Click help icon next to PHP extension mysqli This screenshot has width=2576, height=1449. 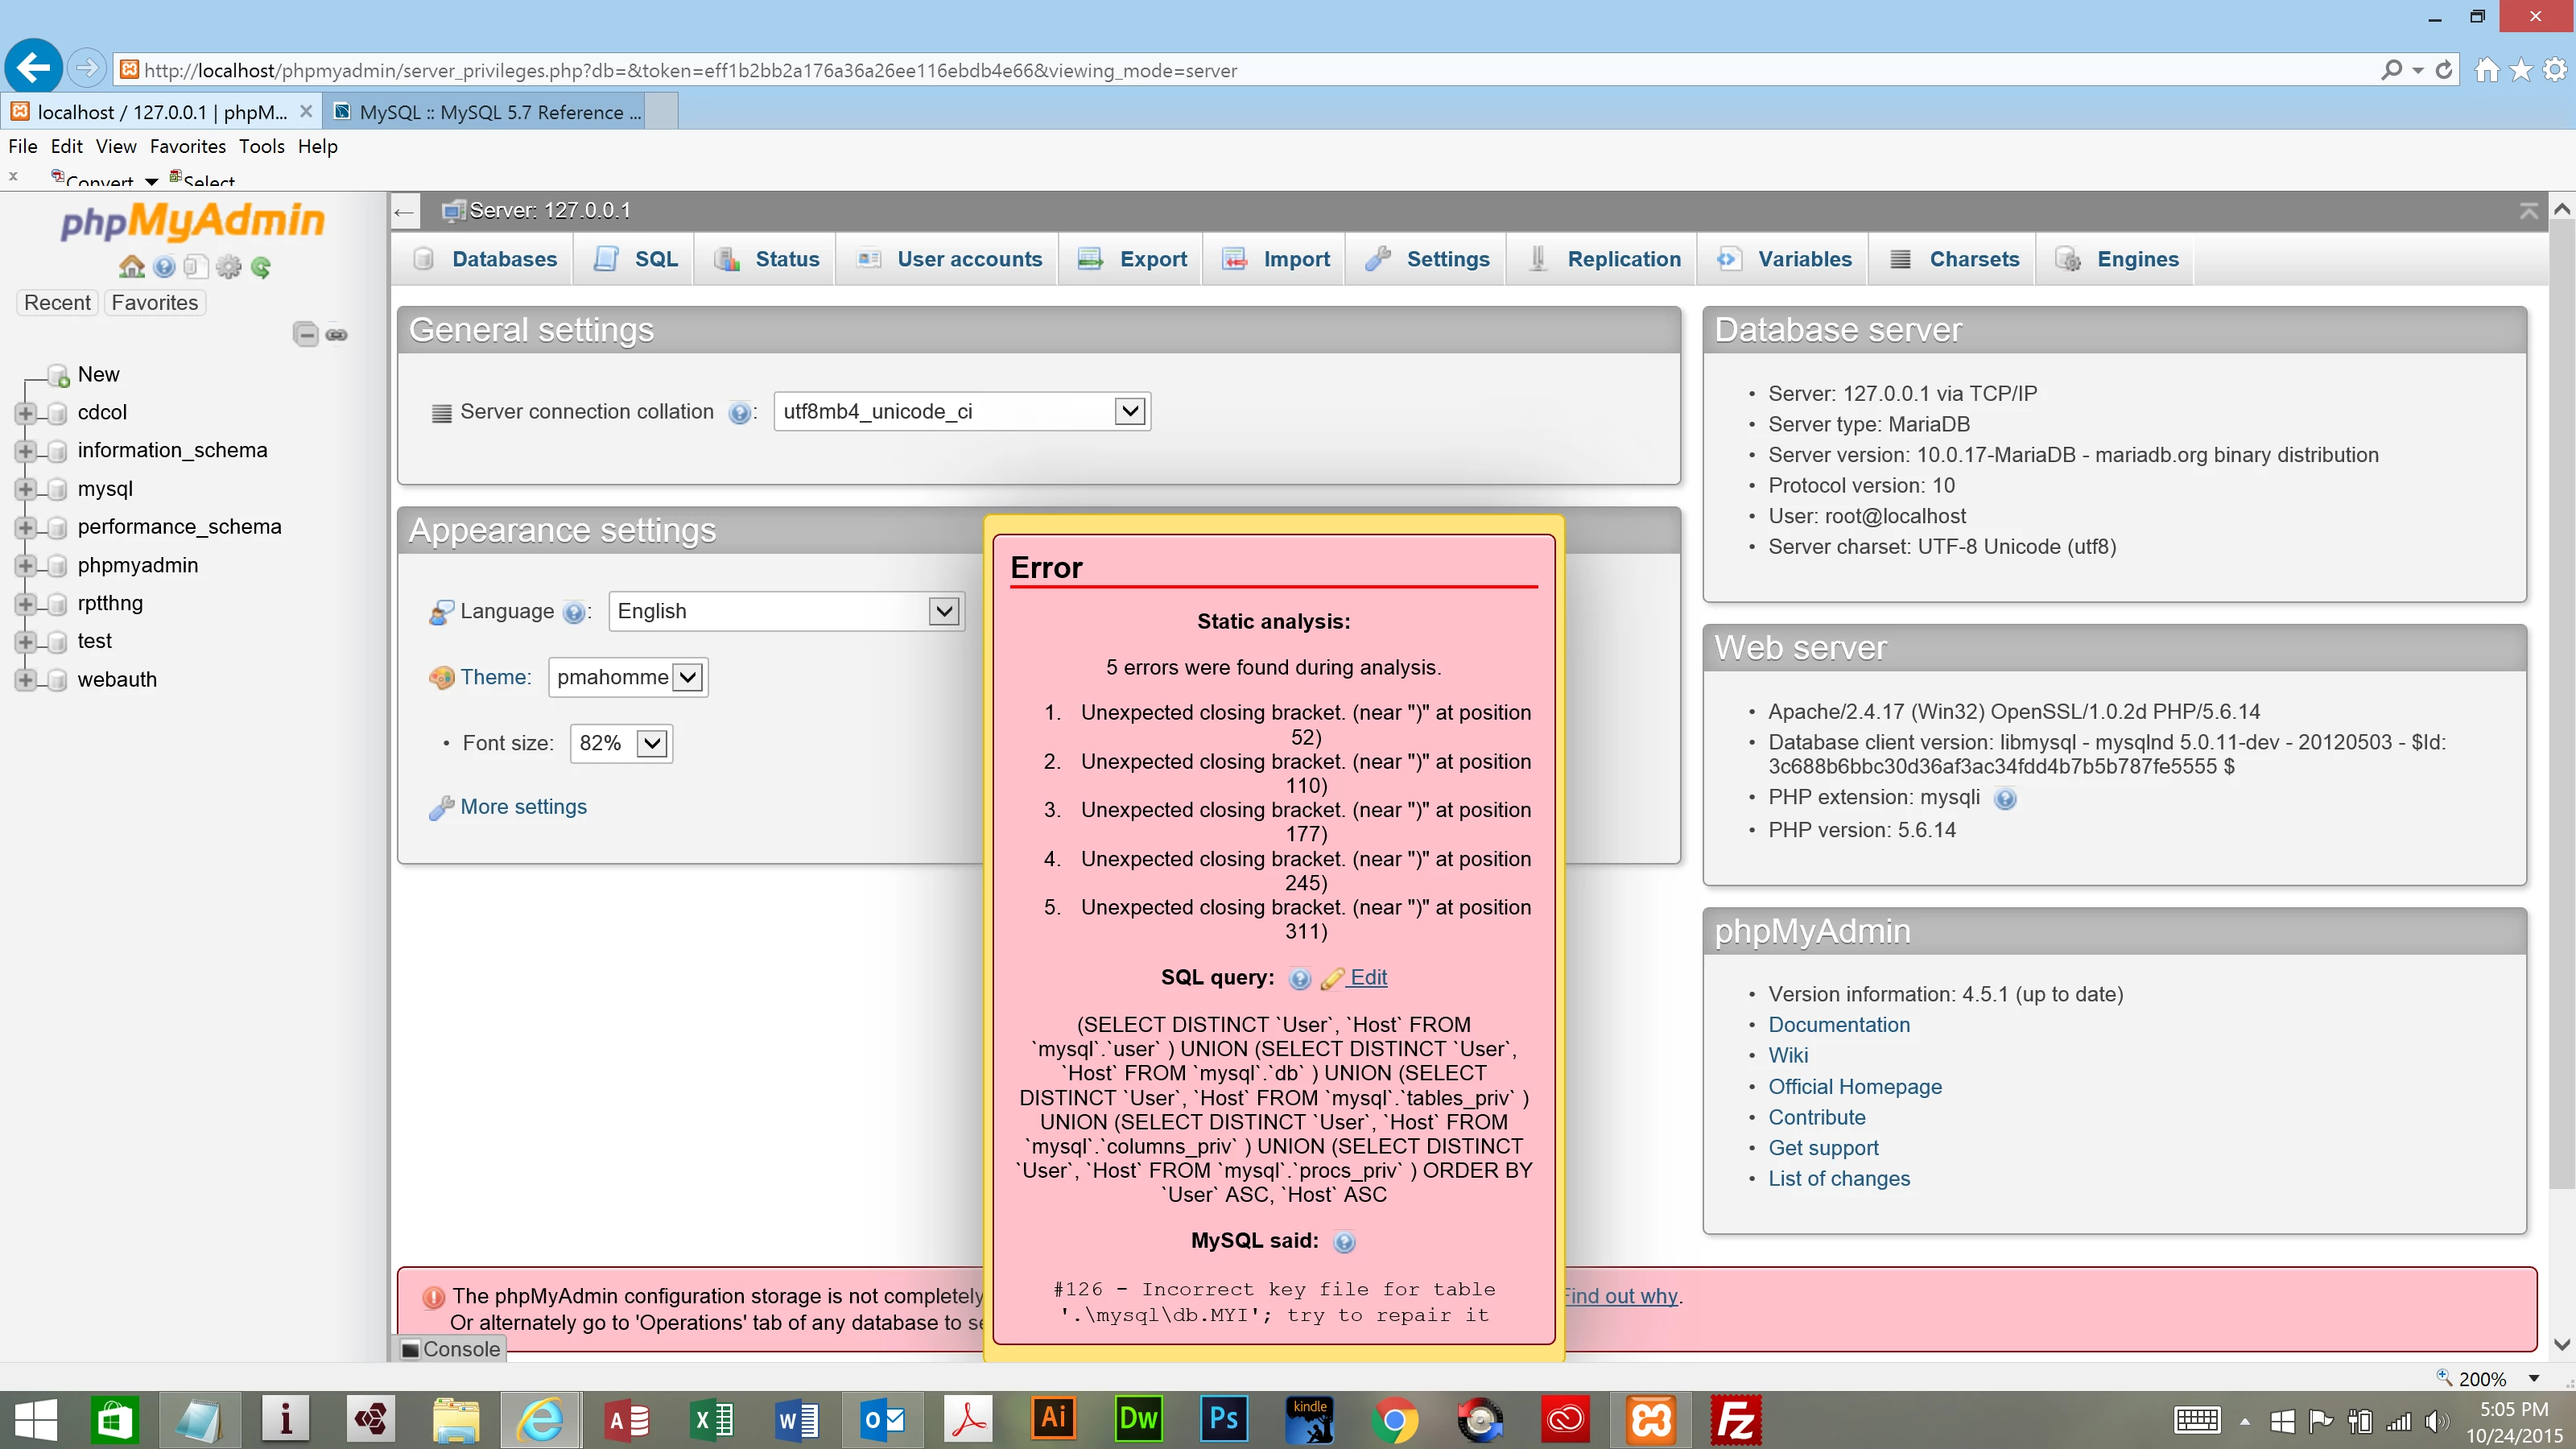pos(2004,798)
